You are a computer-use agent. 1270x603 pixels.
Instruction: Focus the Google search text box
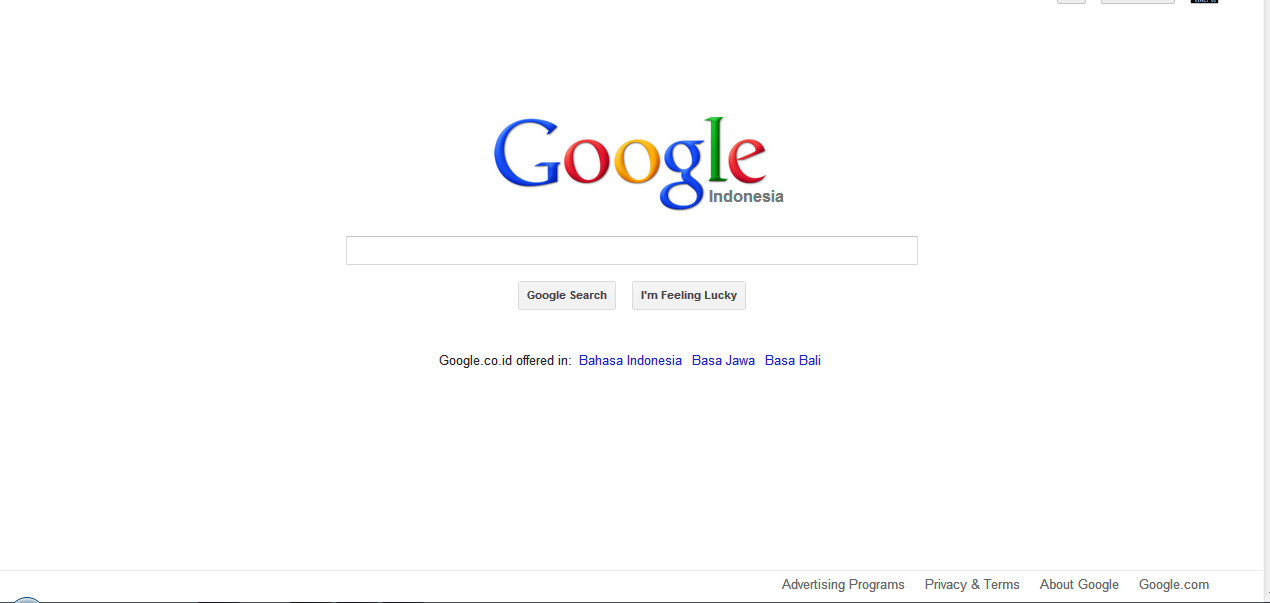click(x=631, y=250)
